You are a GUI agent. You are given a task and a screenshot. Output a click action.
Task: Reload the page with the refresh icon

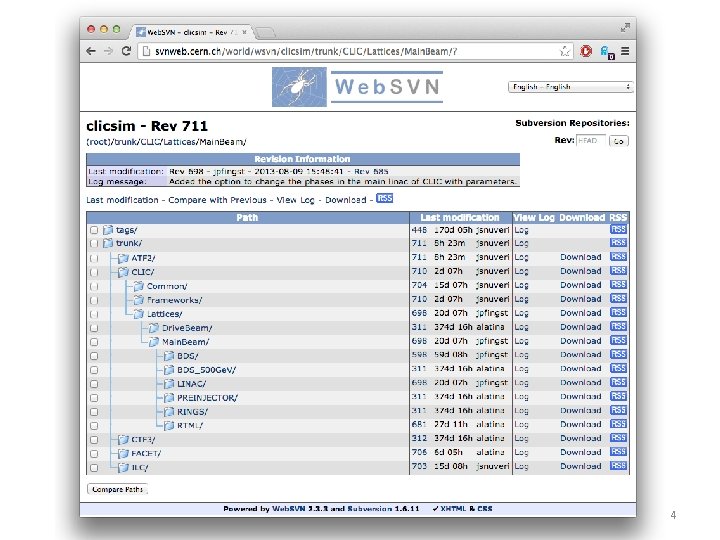pyautogui.click(x=127, y=51)
